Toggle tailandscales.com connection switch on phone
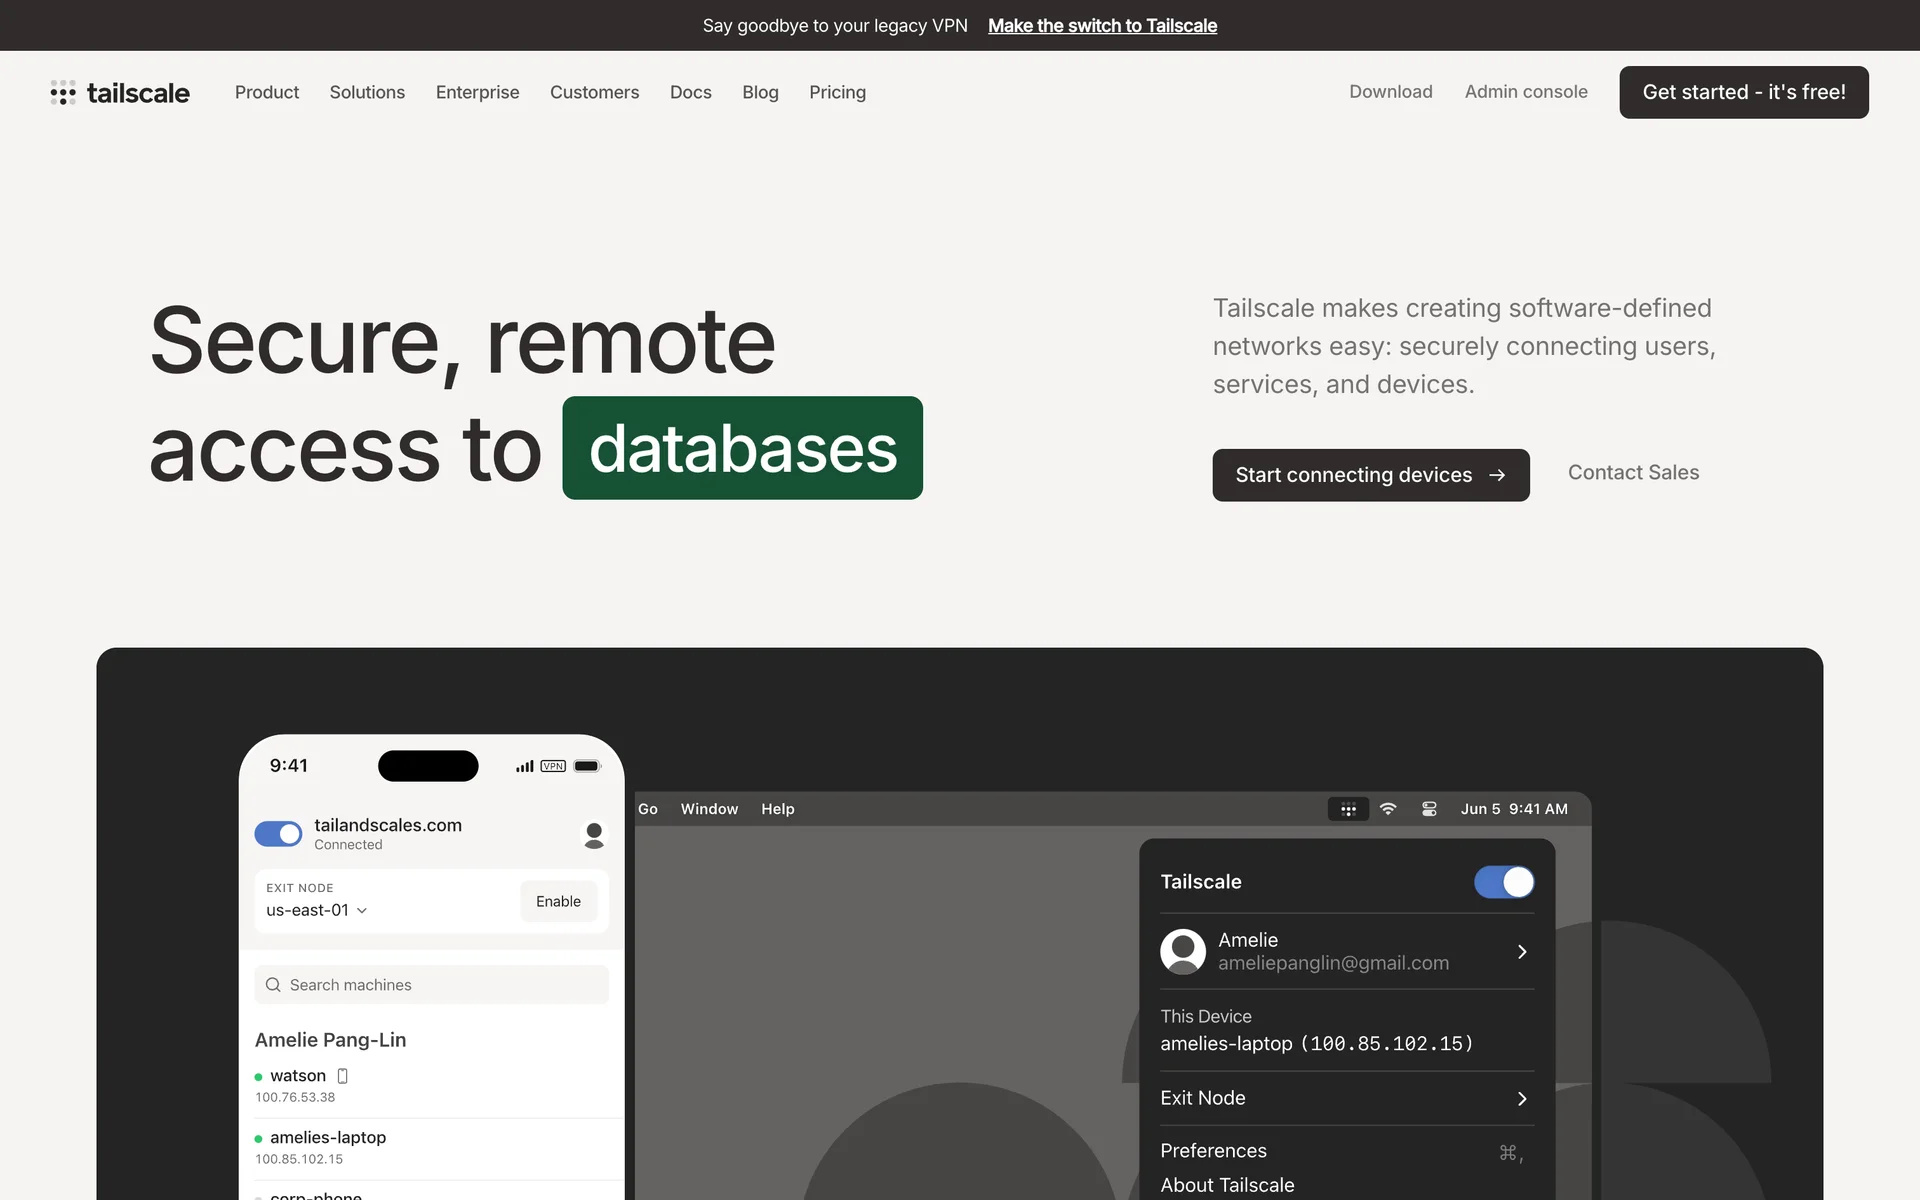Screen dimensions: 1920x1200 coord(278,834)
